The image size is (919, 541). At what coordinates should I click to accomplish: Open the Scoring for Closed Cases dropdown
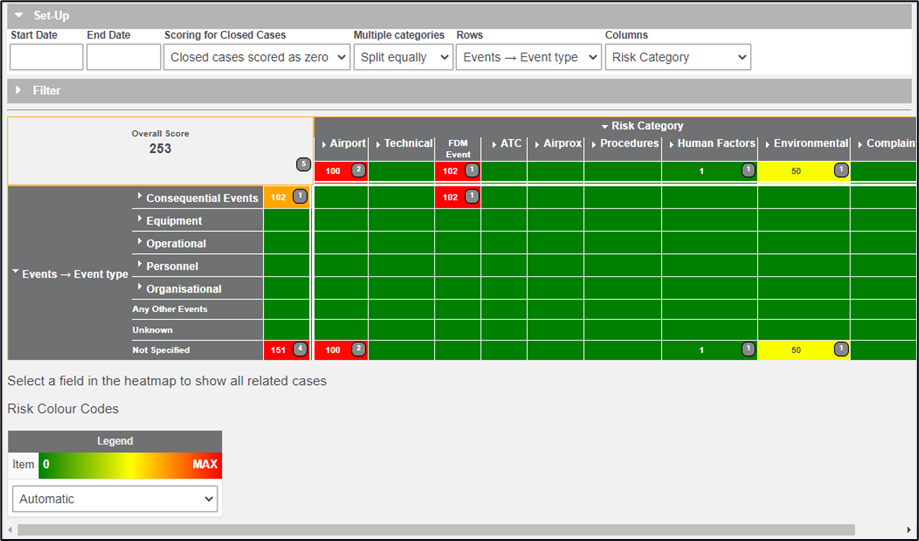257,57
